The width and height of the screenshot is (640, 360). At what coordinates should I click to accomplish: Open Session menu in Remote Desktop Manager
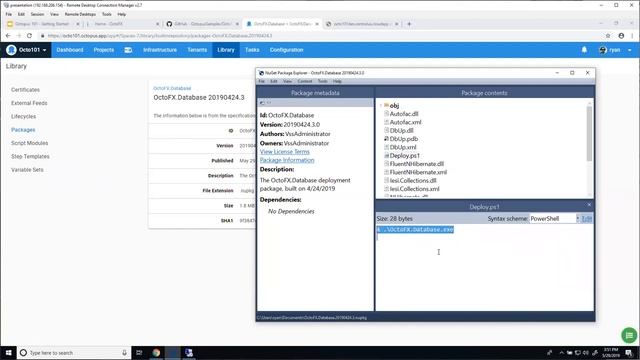pos(37,14)
